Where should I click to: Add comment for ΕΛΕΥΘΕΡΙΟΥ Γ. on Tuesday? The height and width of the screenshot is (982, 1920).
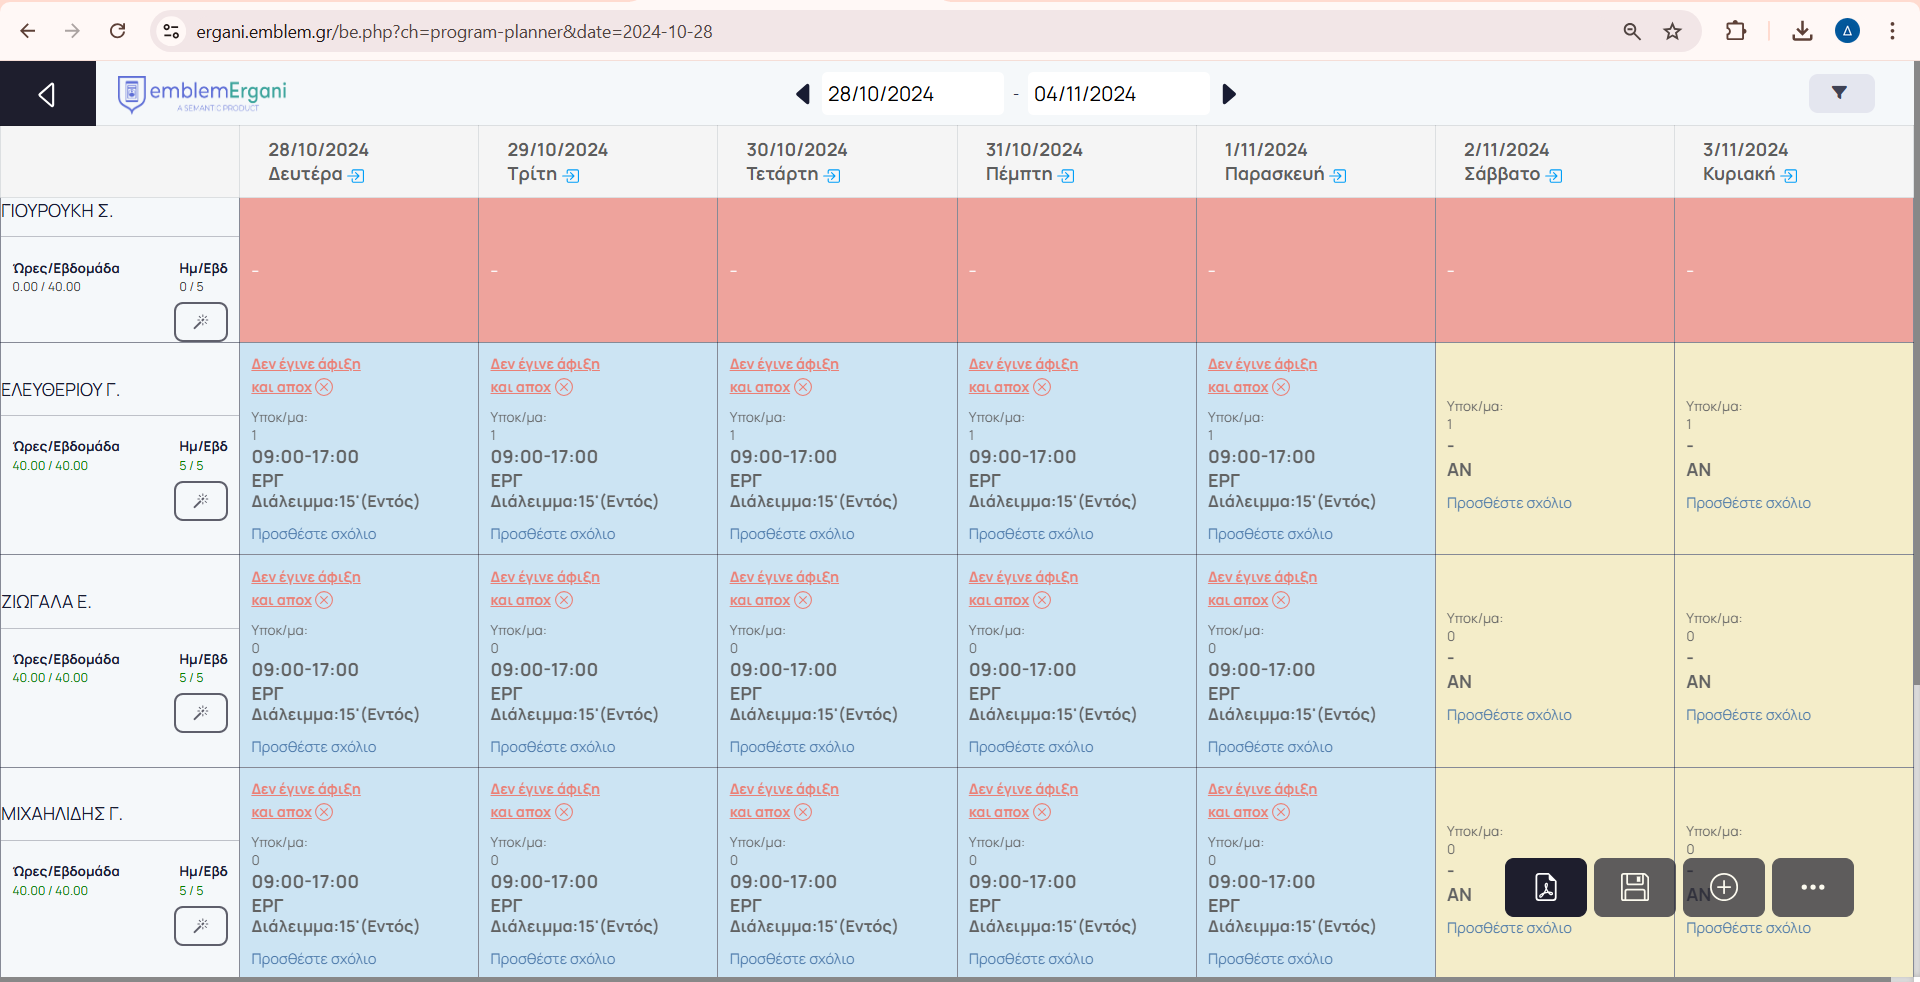pos(552,534)
